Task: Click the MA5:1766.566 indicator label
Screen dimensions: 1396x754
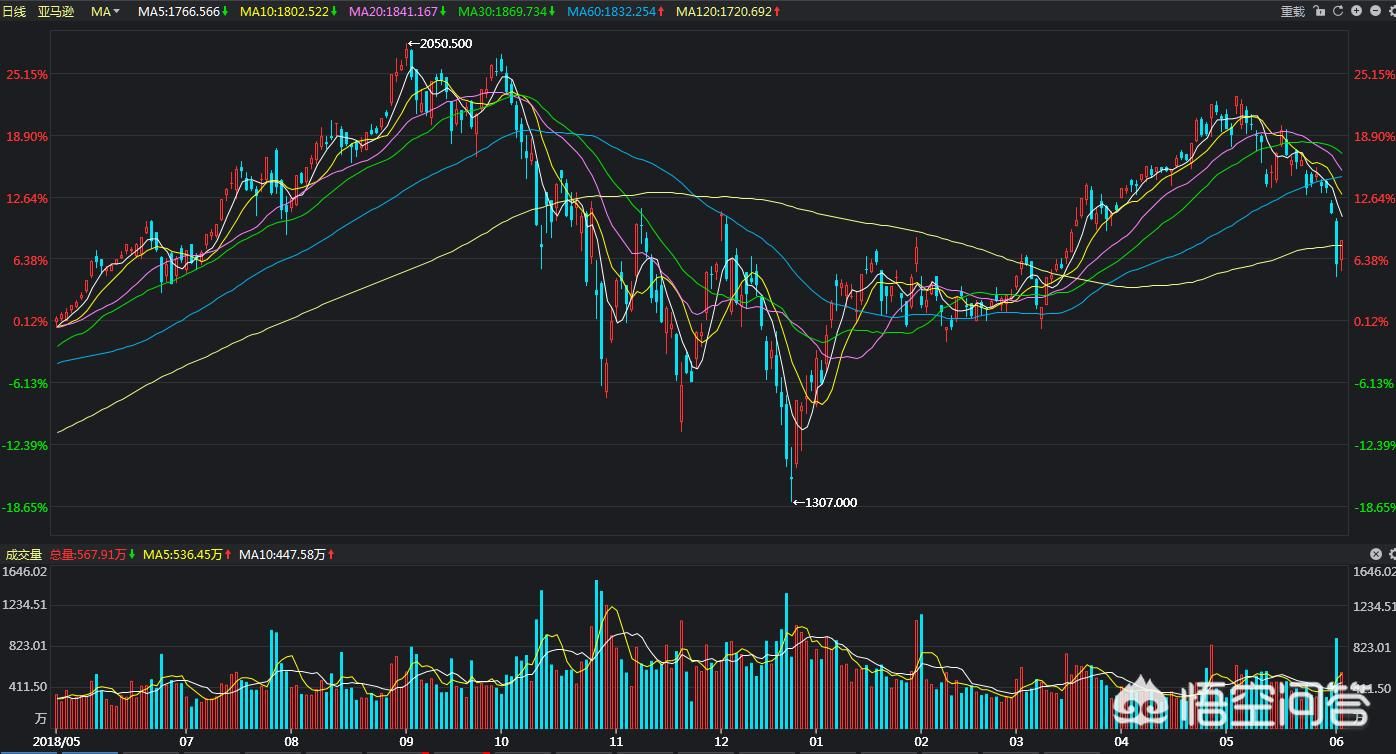Action: [178, 11]
